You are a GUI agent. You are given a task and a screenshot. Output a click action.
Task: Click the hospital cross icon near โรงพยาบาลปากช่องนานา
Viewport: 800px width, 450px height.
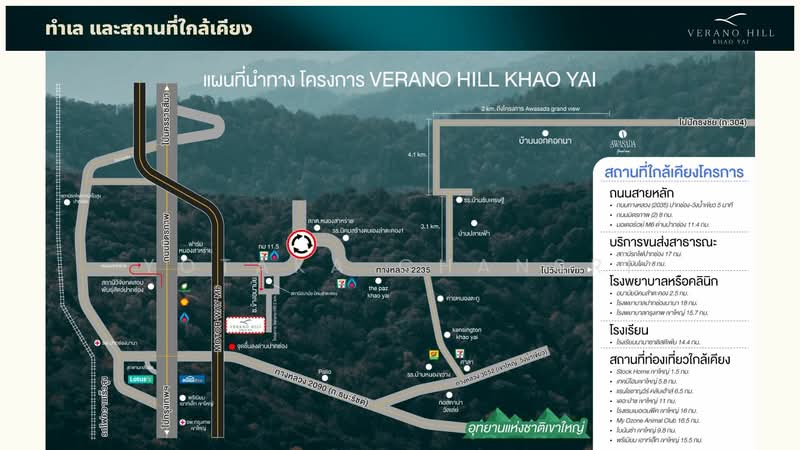[97, 343]
